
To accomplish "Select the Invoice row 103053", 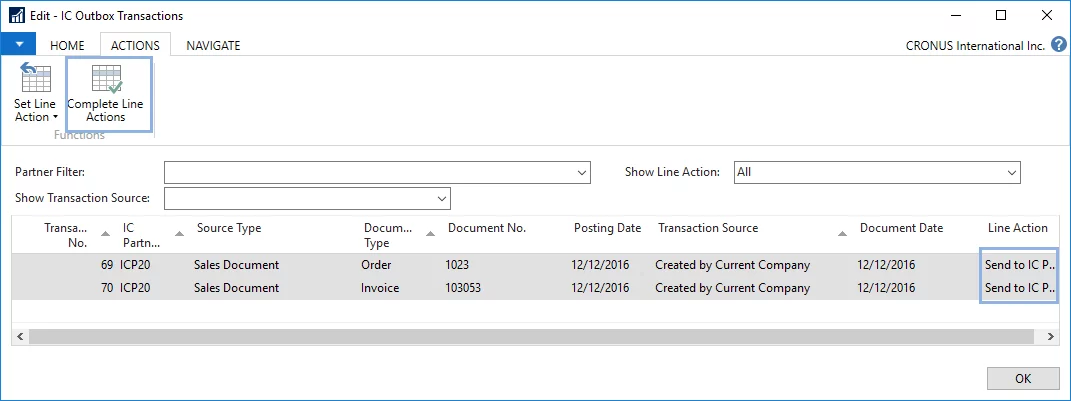I will [x=462, y=288].
